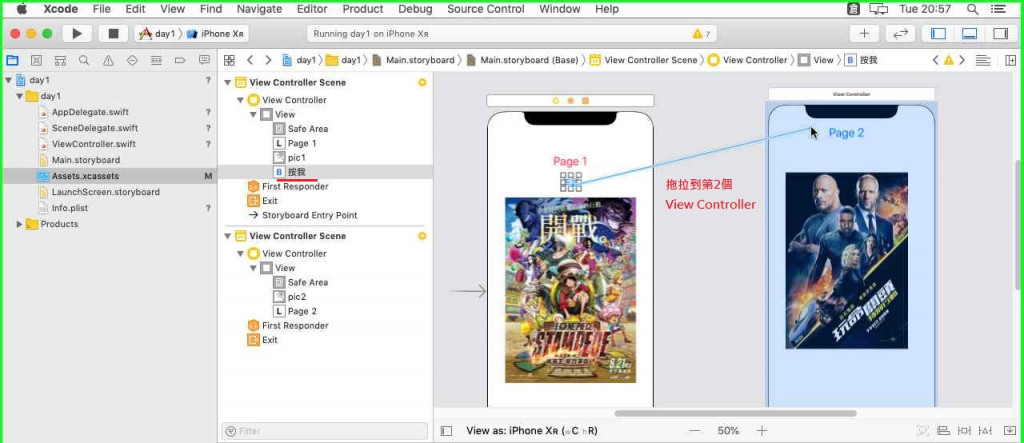Viewport: 1024px width, 443px height.
Task: Collapse the day1 yellow folder group
Action: pyautogui.click(x=20, y=96)
